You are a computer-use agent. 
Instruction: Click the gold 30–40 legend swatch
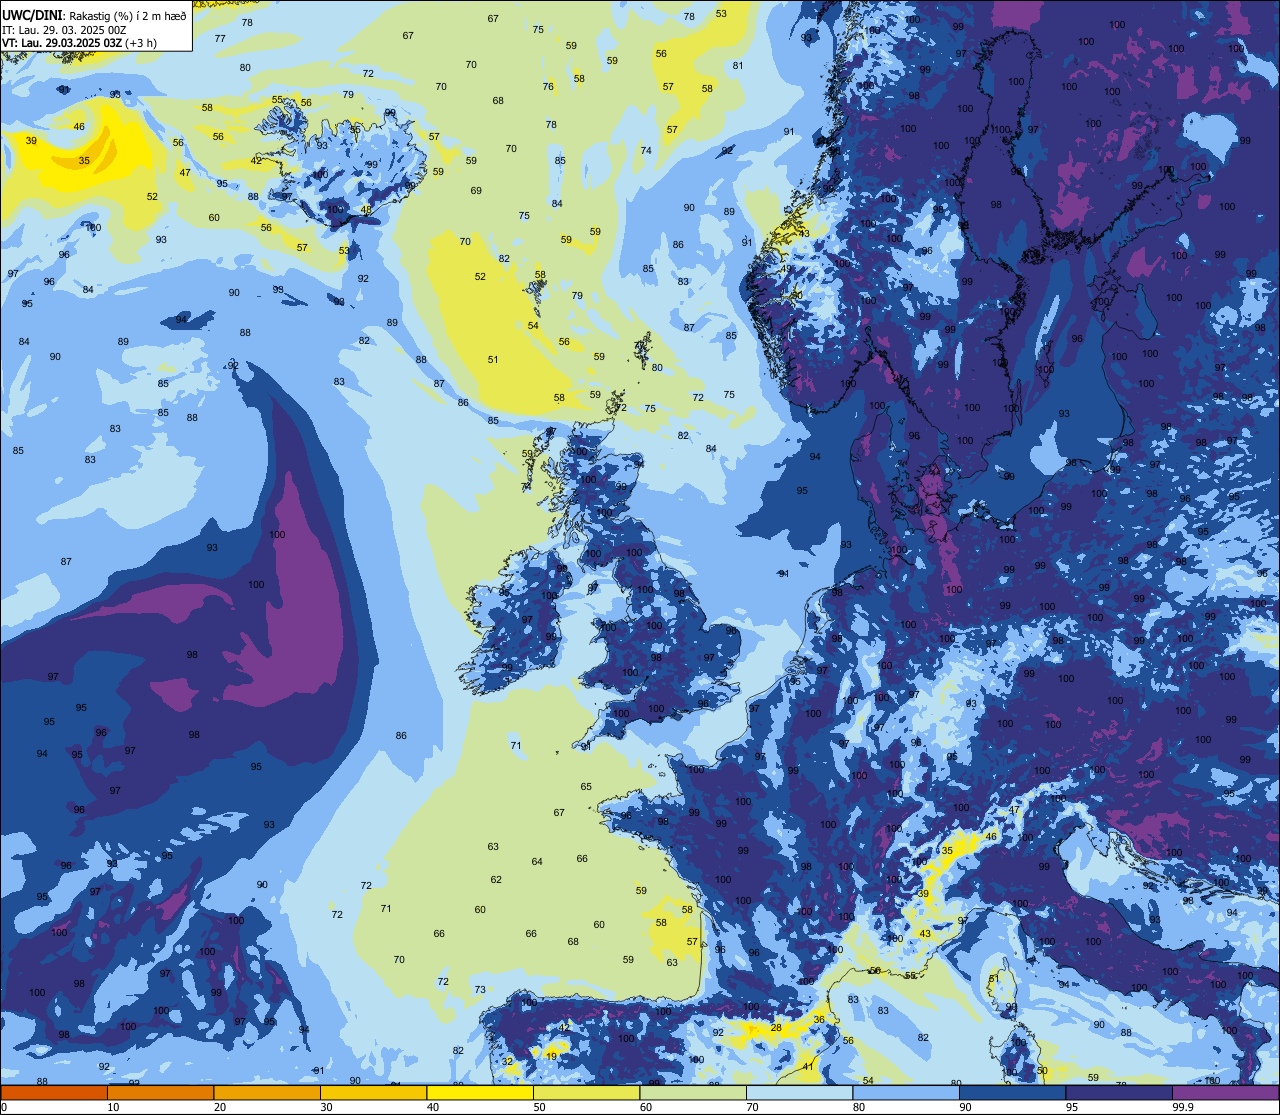coord(373,1092)
